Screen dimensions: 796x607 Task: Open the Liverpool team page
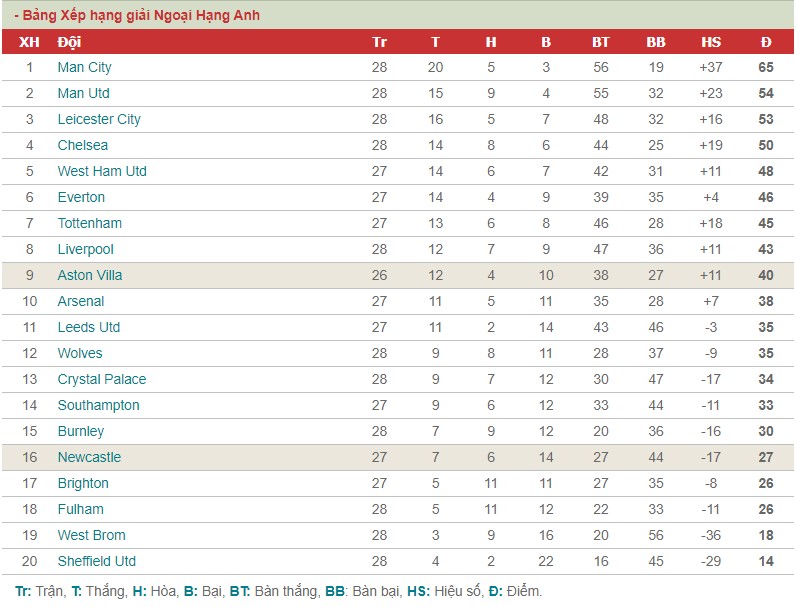click(85, 249)
